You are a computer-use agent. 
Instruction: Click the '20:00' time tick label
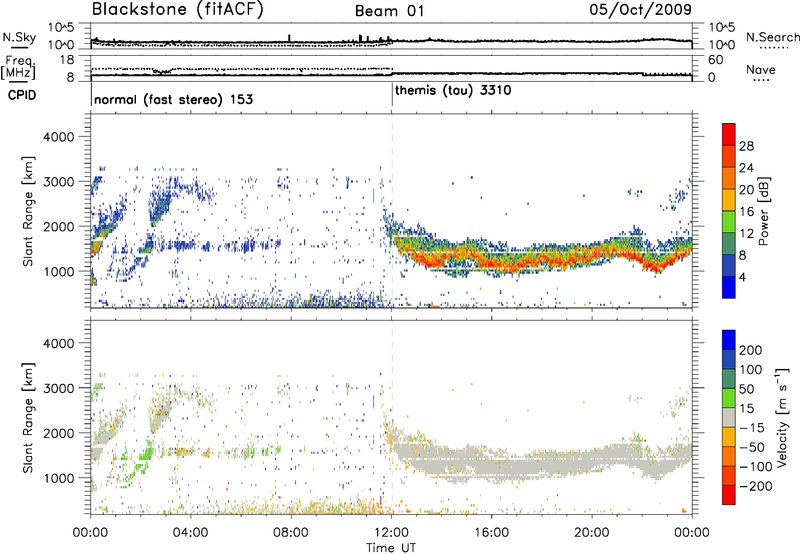point(592,533)
